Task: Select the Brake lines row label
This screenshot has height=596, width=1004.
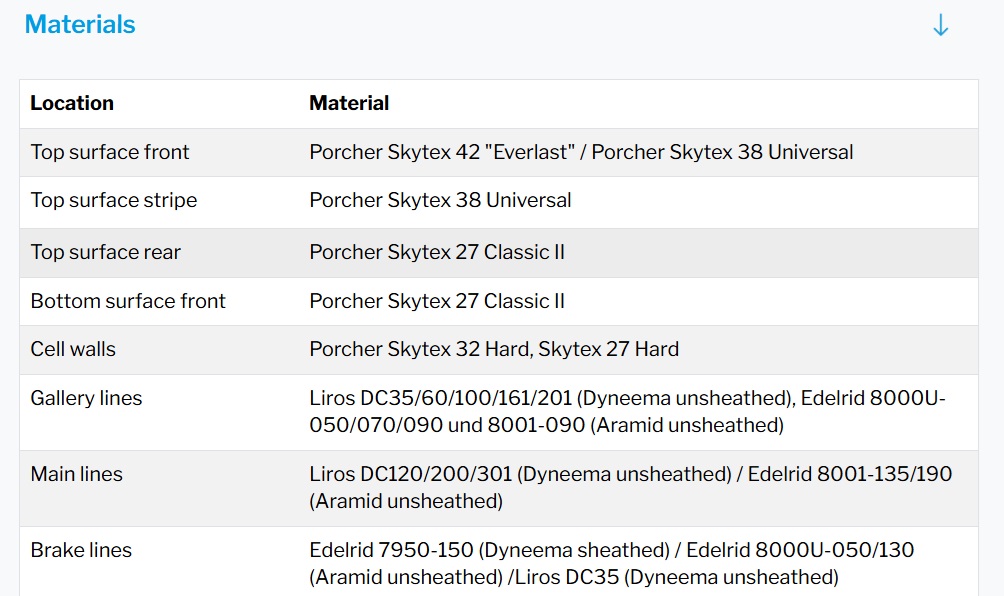Action: pos(81,550)
